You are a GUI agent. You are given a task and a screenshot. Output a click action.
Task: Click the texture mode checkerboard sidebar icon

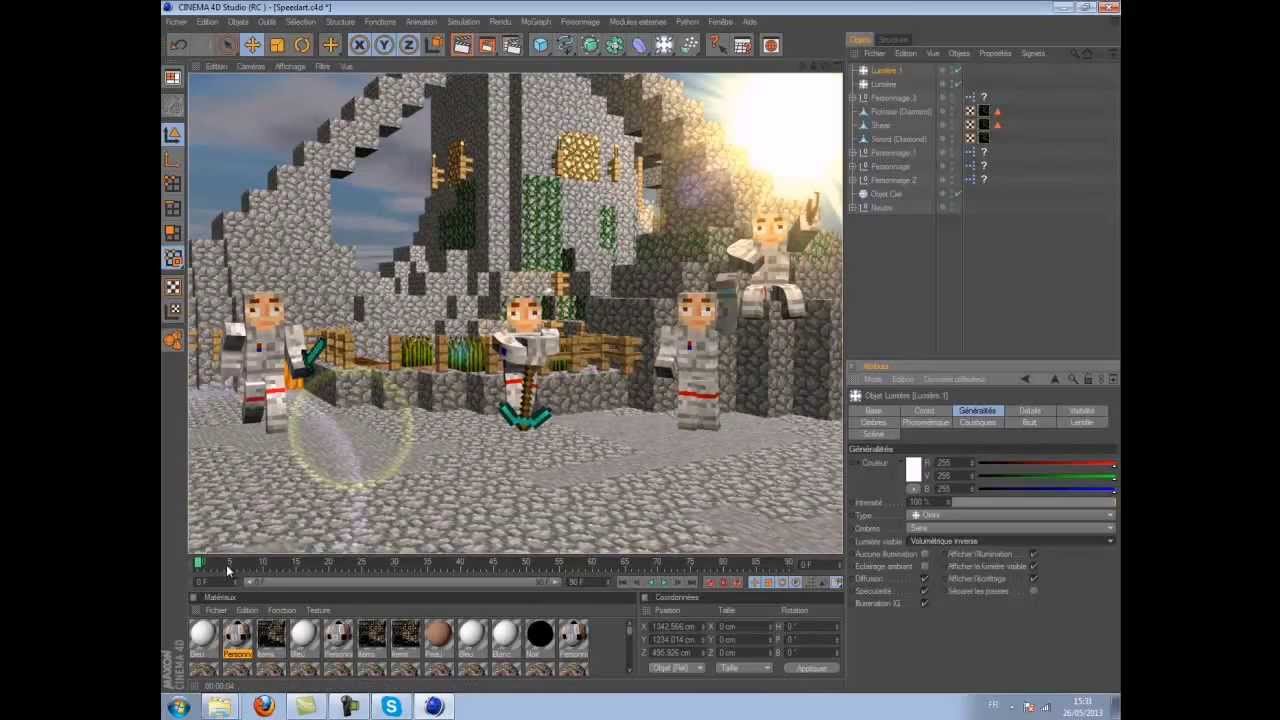(173, 286)
